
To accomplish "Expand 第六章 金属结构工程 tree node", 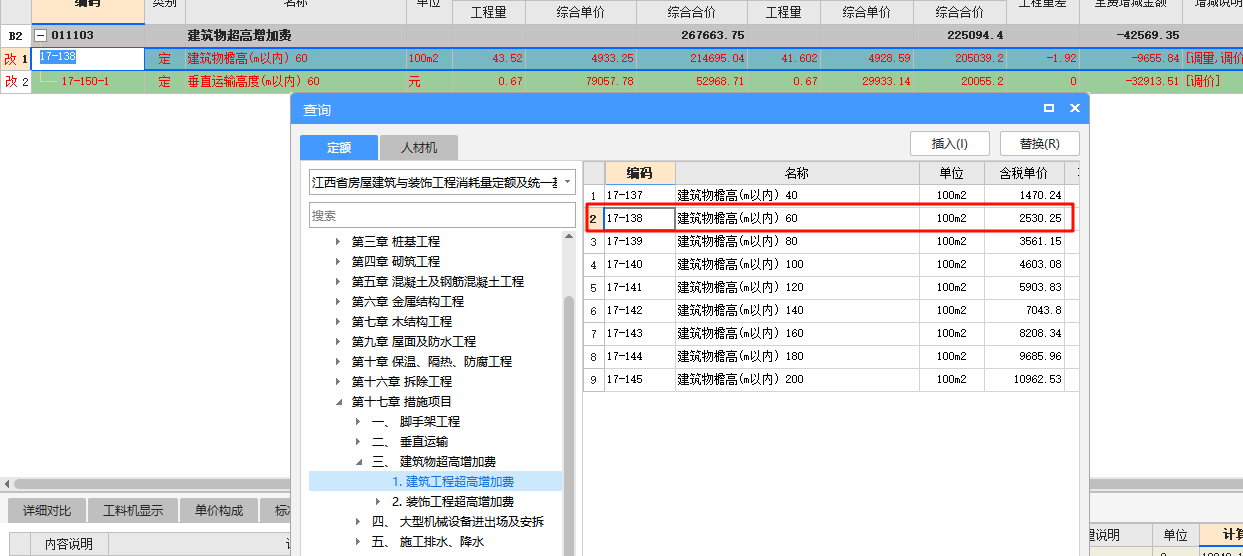I will [338, 302].
